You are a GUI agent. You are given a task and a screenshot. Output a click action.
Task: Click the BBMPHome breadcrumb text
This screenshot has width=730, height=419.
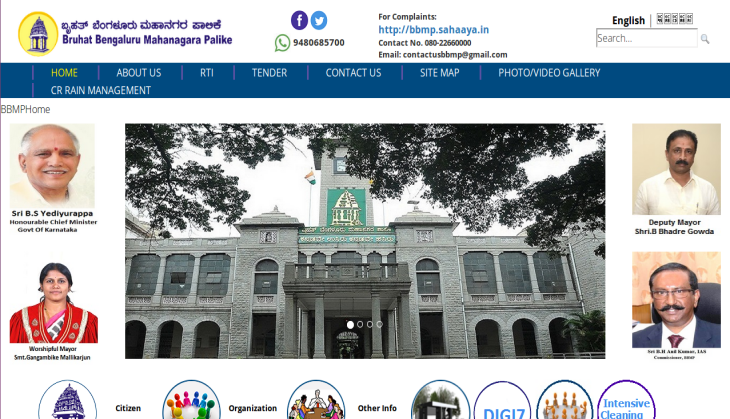pyautogui.click(x=25, y=109)
